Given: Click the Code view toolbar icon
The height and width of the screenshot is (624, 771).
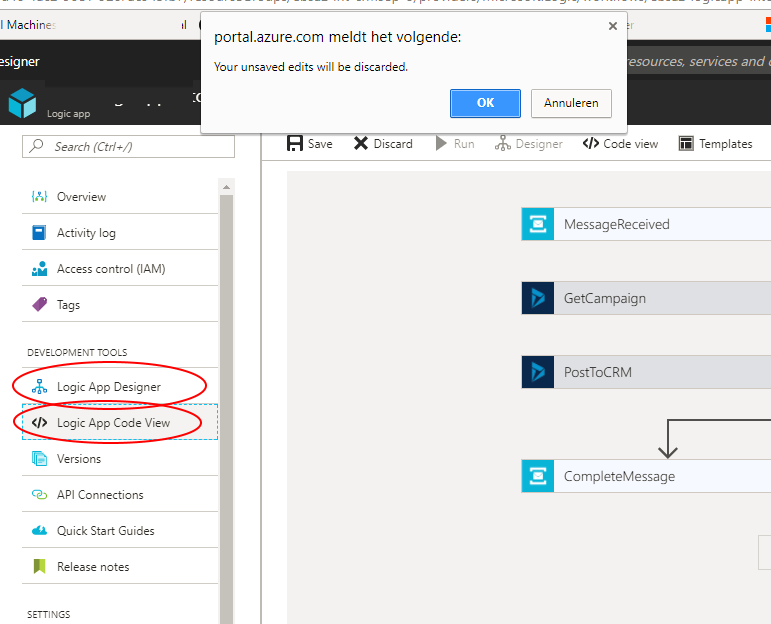Looking at the screenshot, I should point(591,144).
